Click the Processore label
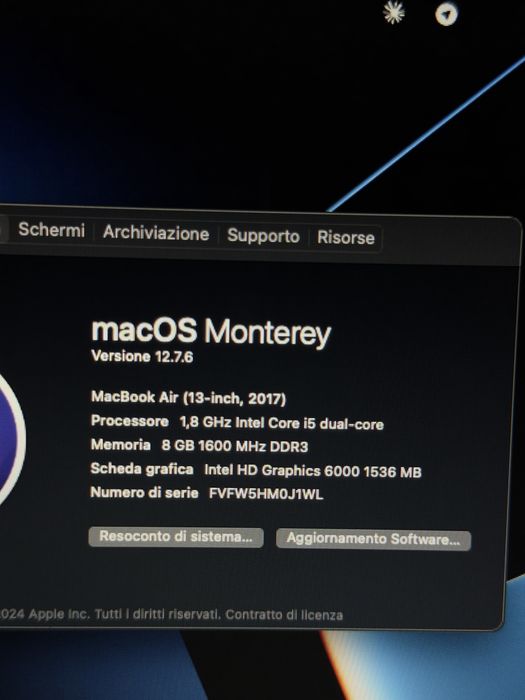Screen dimensions: 525x700 tap(130, 421)
